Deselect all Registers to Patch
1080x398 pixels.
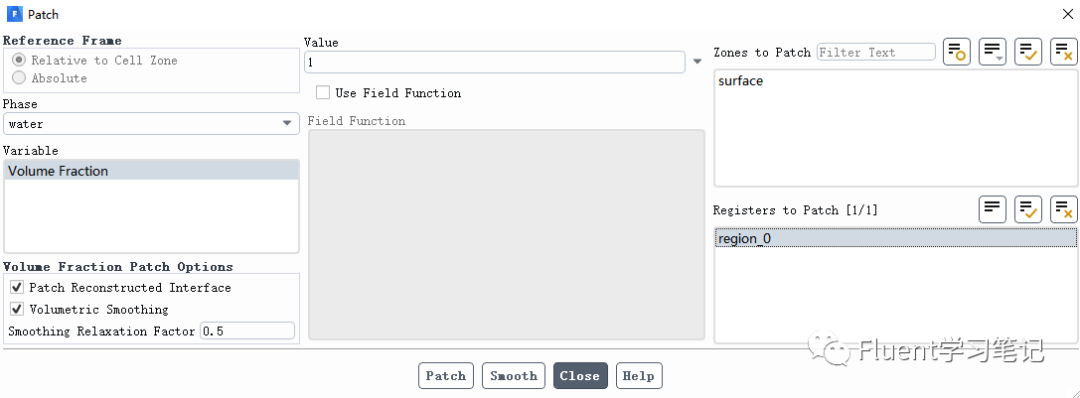(1063, 209)
